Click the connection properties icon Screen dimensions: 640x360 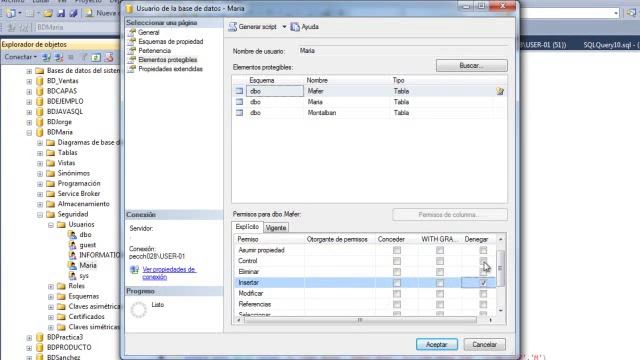(134, 270)
